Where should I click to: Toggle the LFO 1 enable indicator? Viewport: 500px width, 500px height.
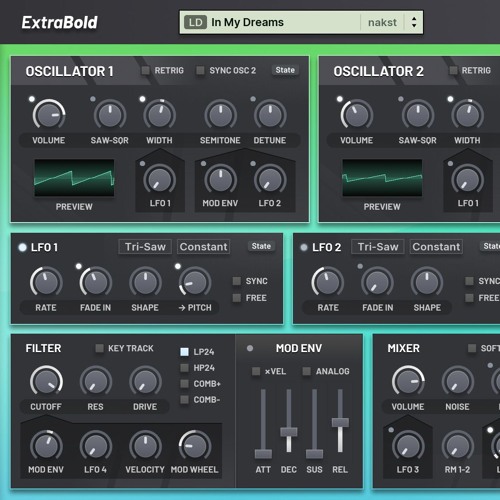click(22, 247)
